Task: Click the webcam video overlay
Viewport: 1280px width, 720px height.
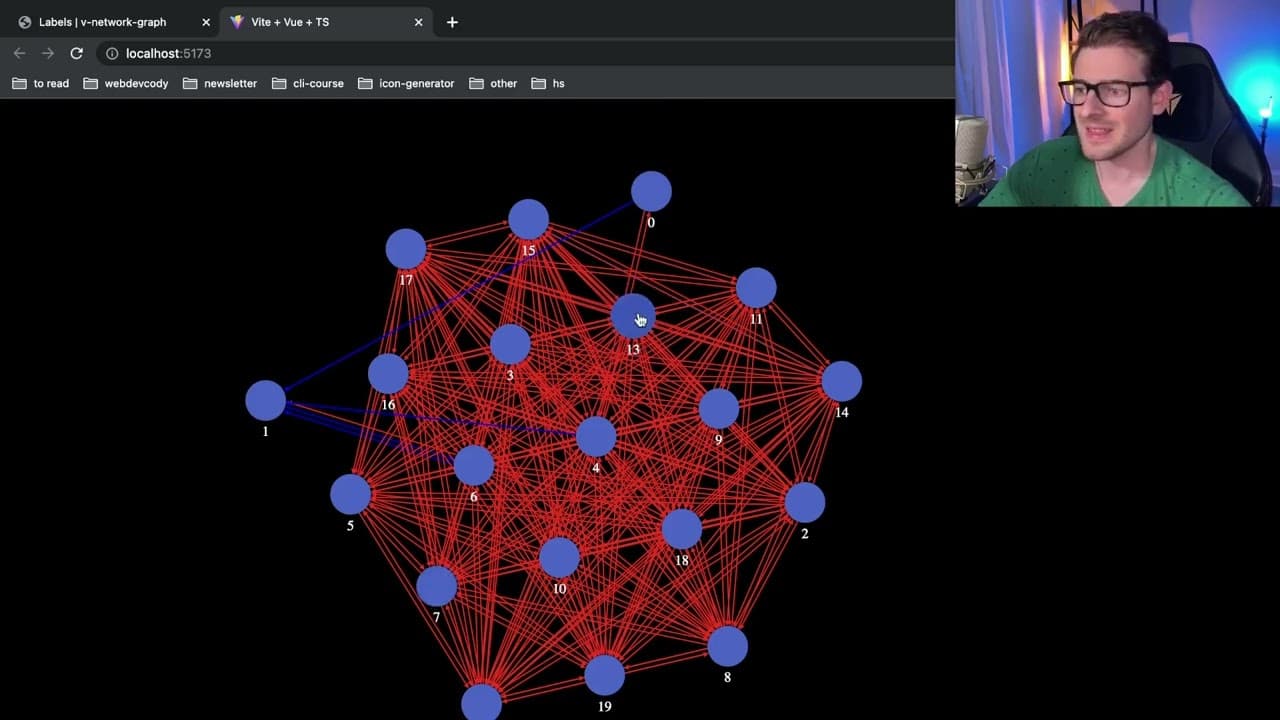Action: pyautogui.click(x=1117, y=103)
